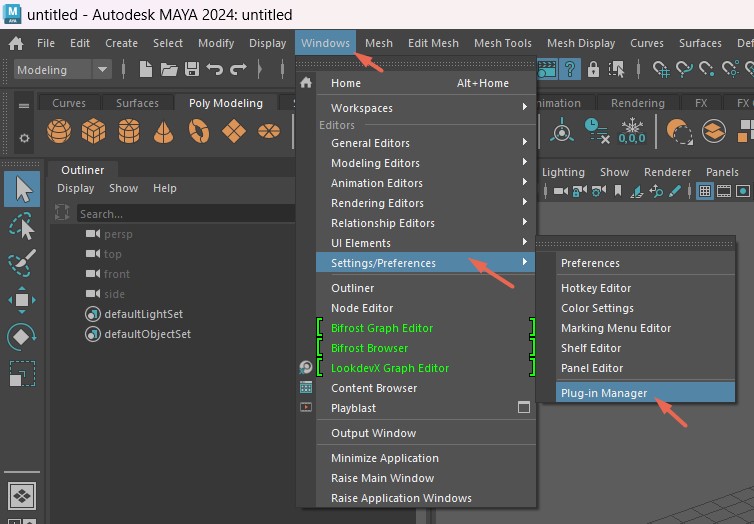Create a polygon torus from the shelf

tap(199, 131)
